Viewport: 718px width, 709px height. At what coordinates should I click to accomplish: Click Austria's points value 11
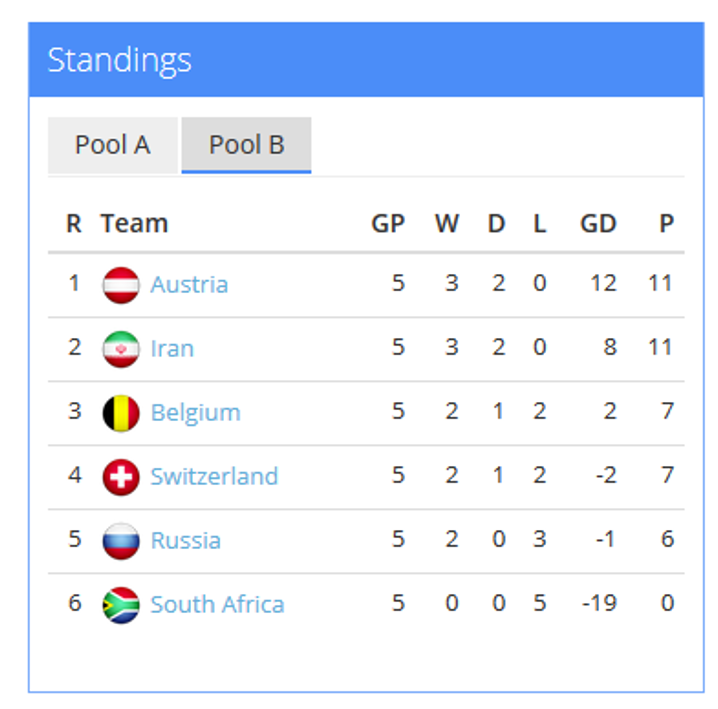click(x=660, y=283)
